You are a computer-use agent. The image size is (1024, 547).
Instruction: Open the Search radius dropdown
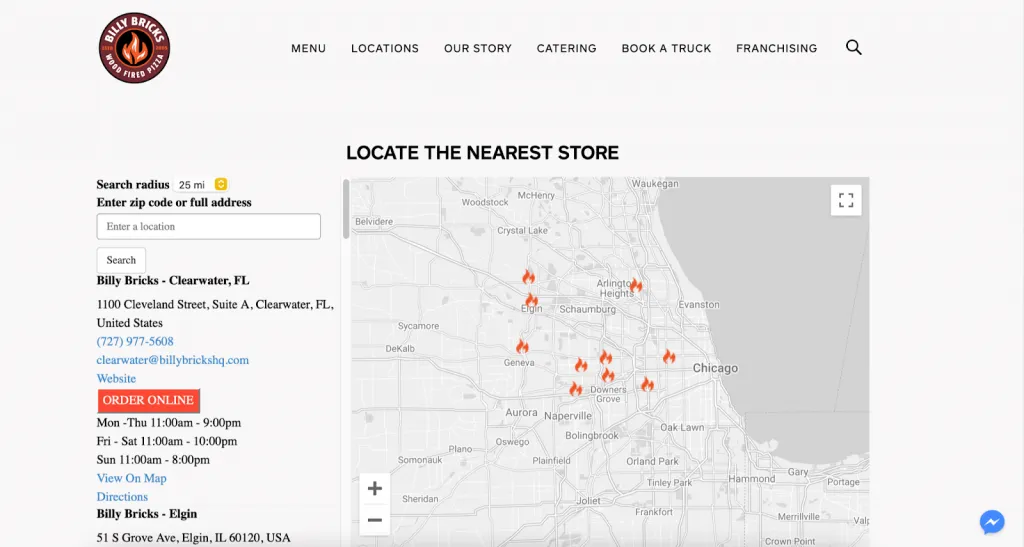coord(202,185)
